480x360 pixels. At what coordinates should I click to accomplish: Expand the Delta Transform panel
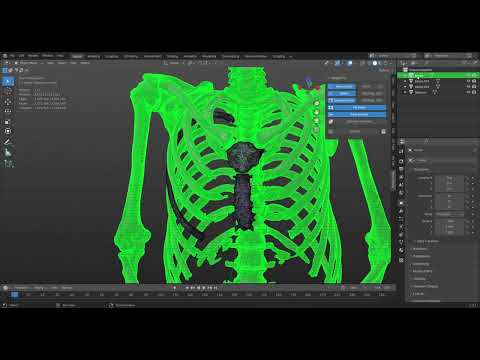(427, 241)
